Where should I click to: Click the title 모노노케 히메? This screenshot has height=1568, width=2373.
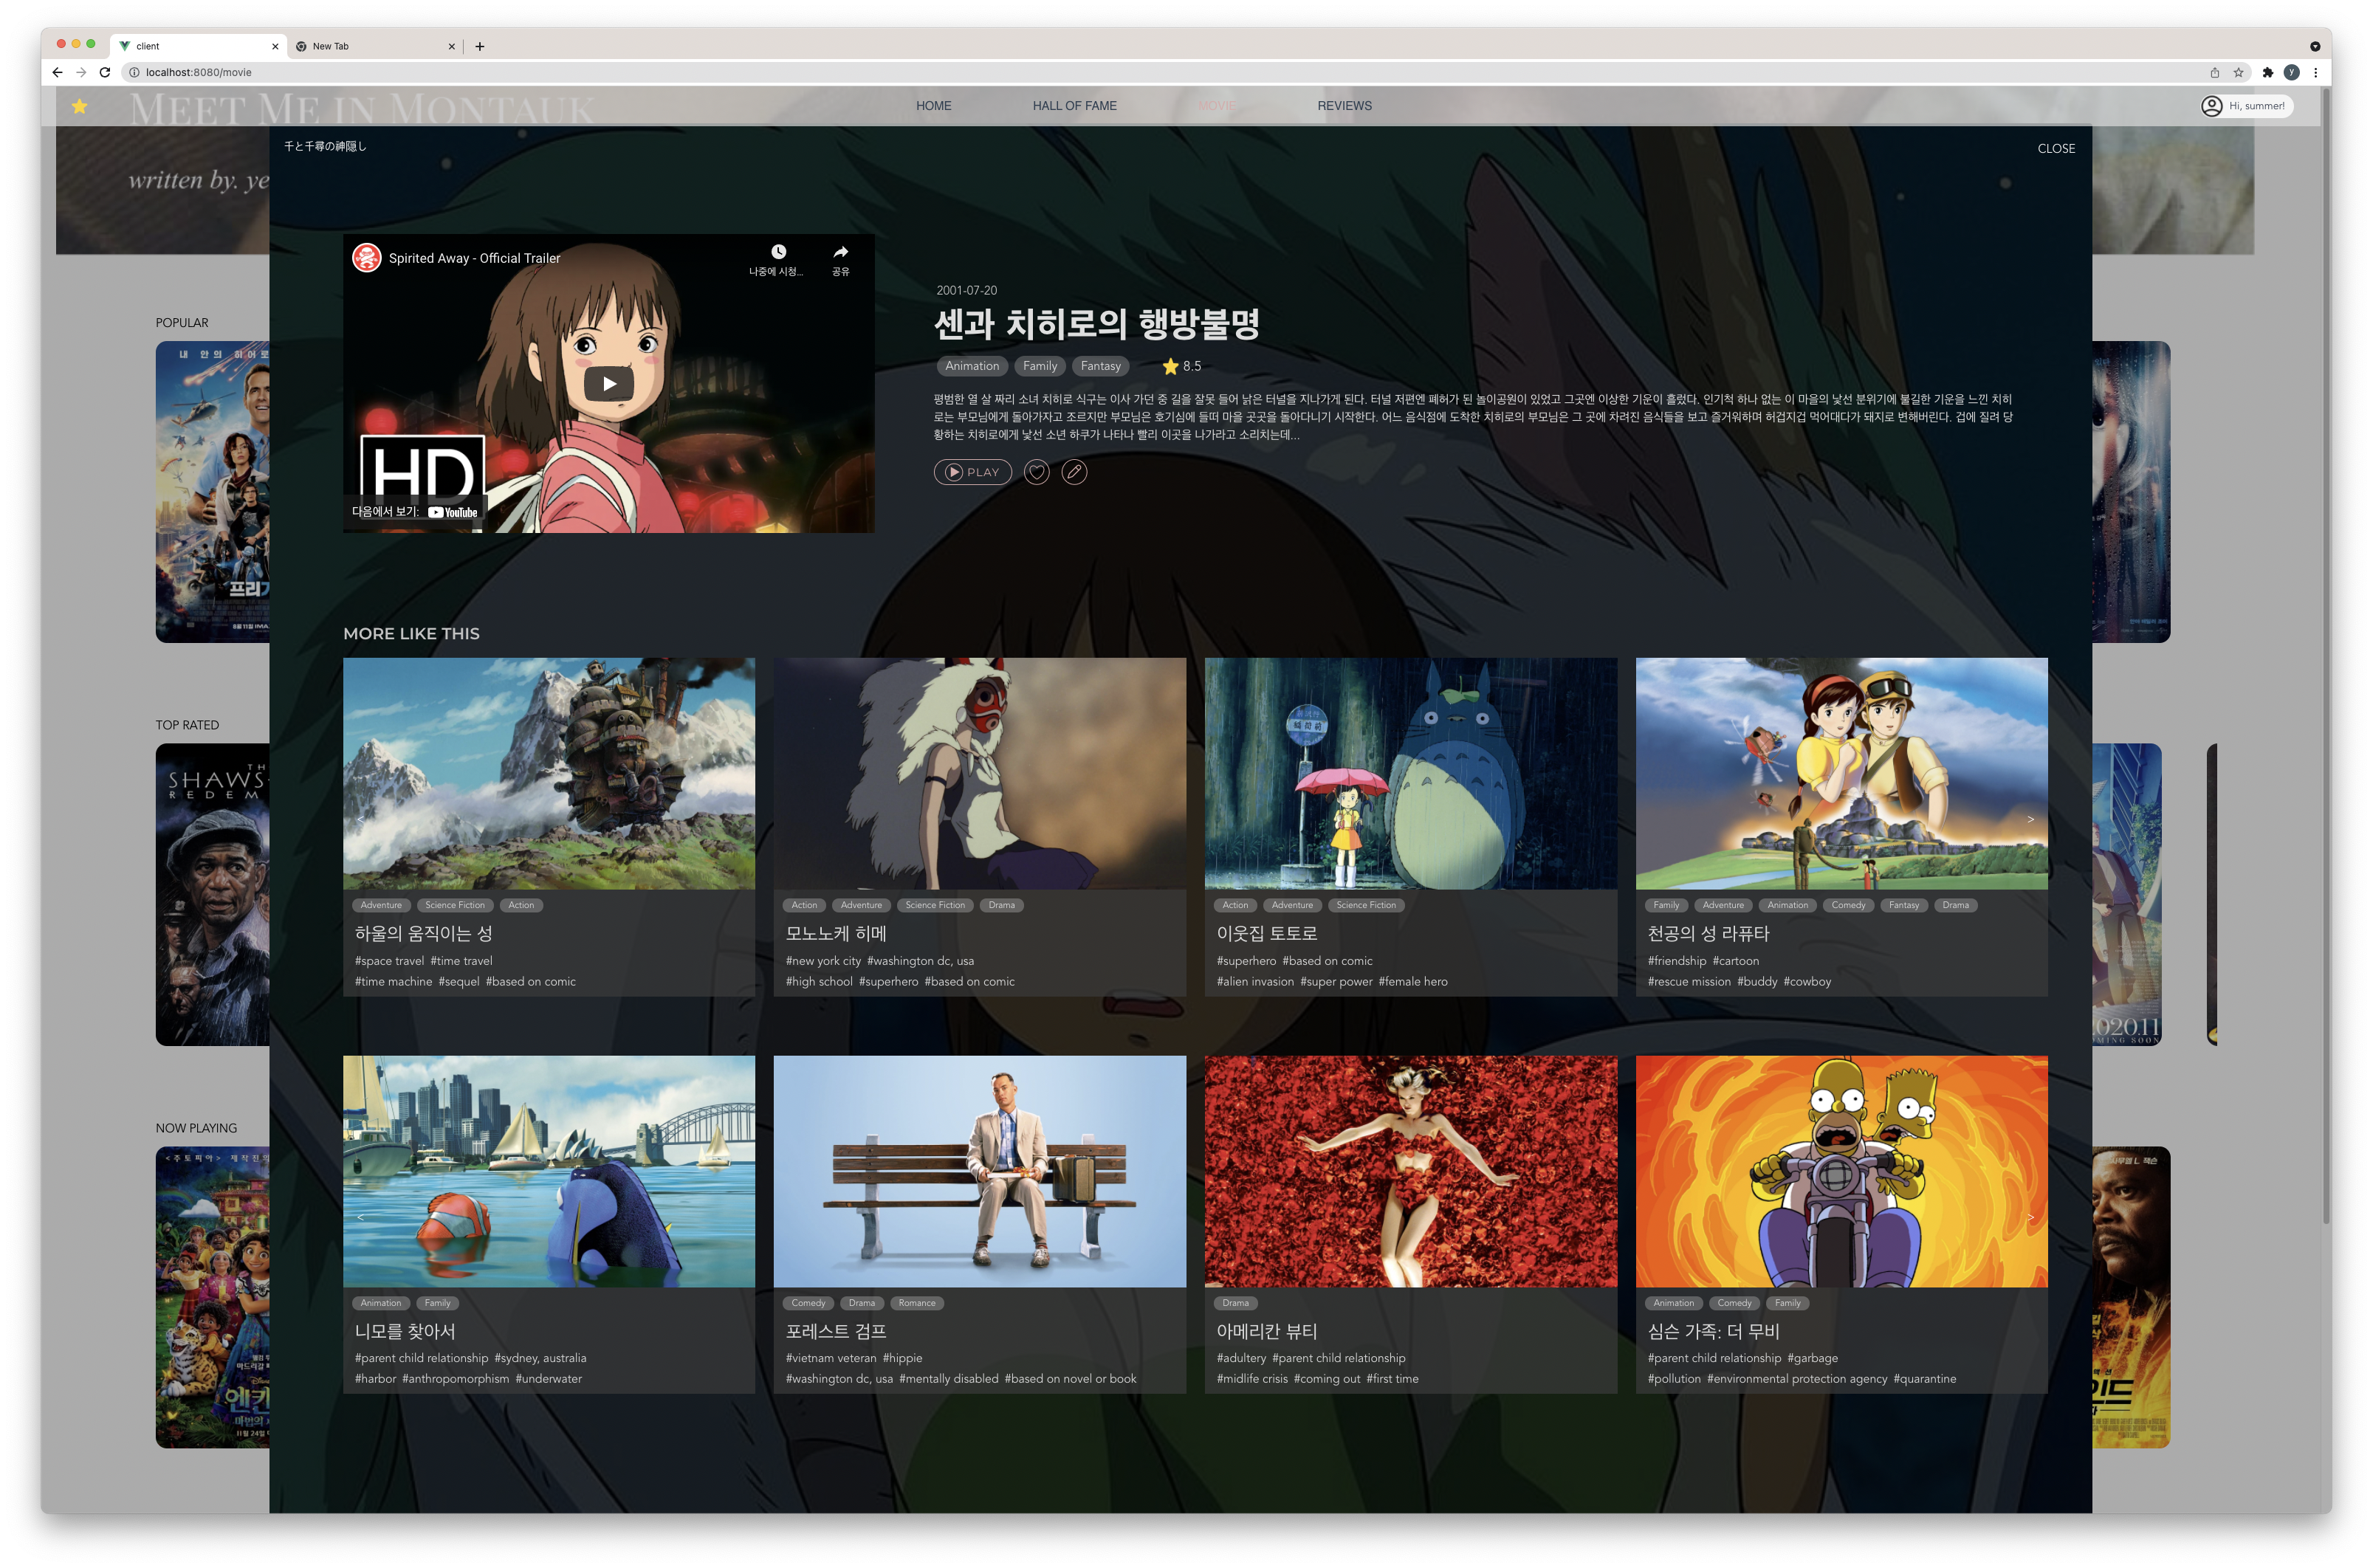click(x=836, y=933)
